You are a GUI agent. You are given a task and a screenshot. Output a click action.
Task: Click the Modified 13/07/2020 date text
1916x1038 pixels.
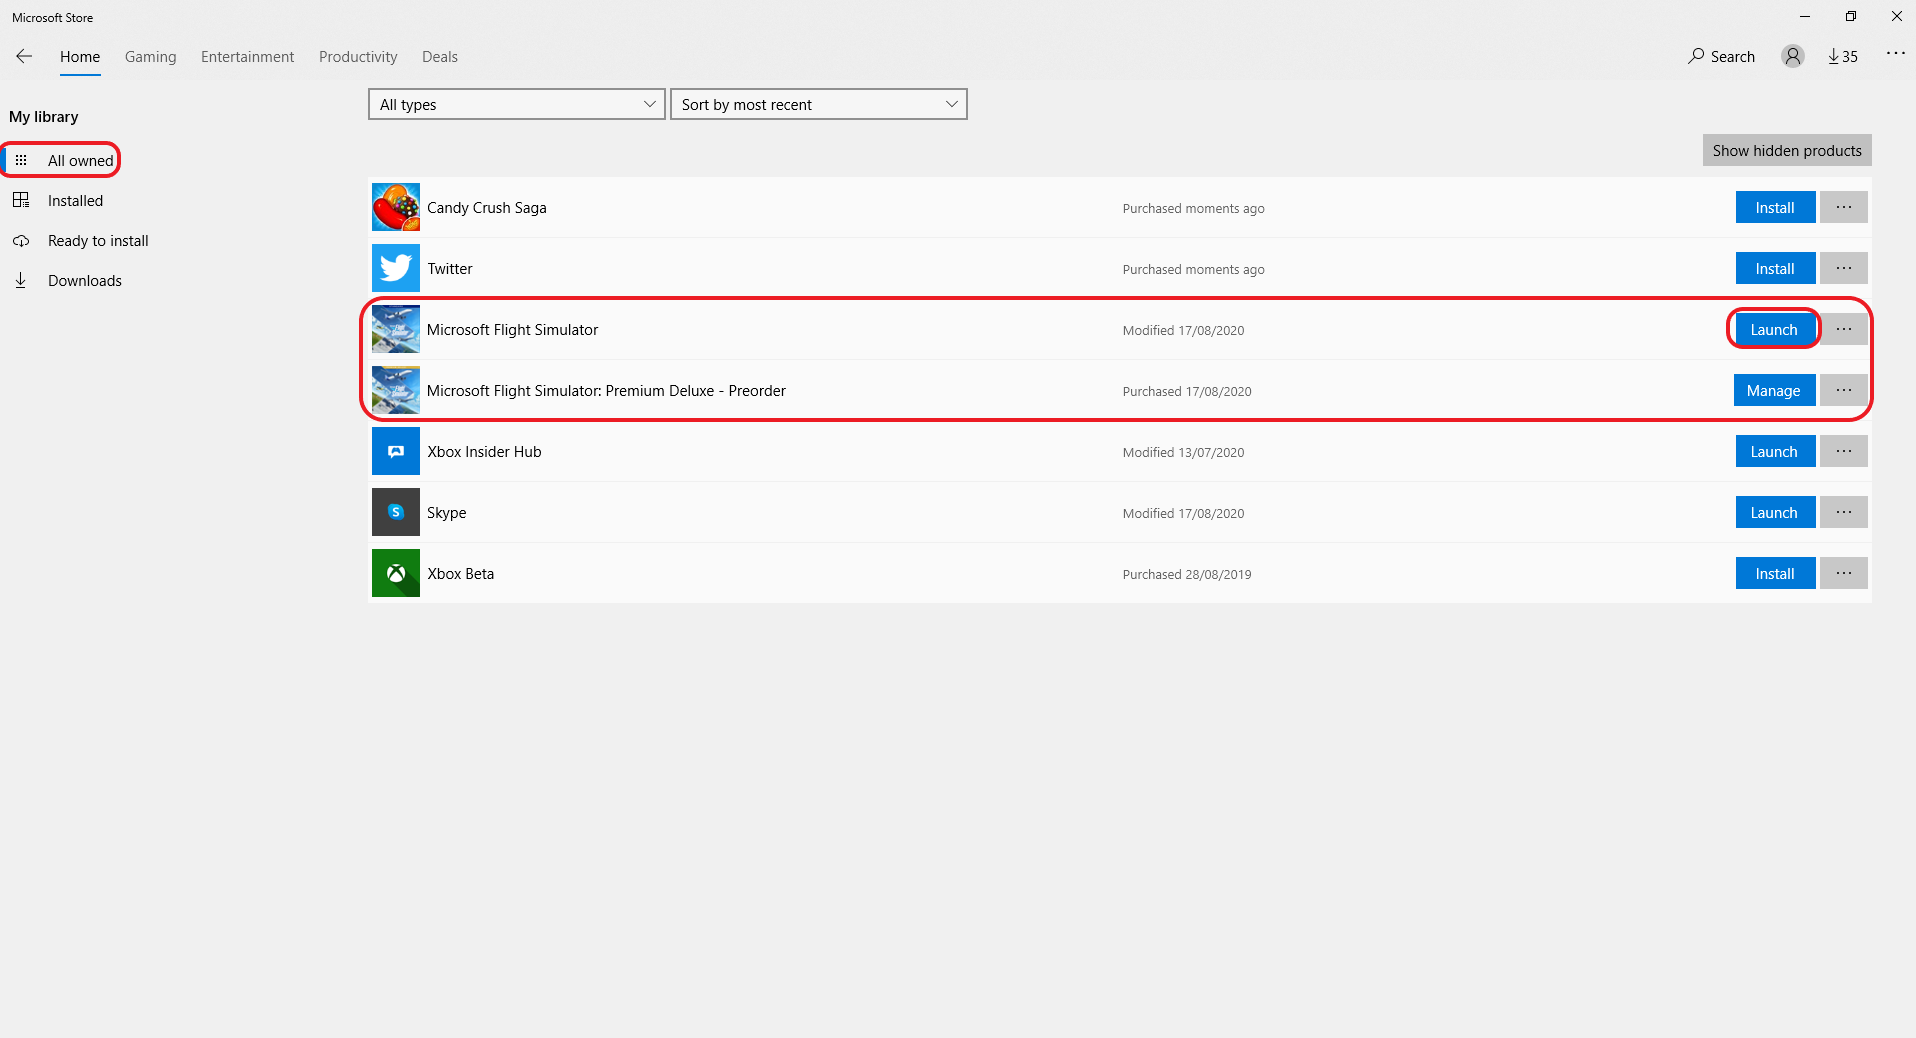click(x=1183, y=453)
